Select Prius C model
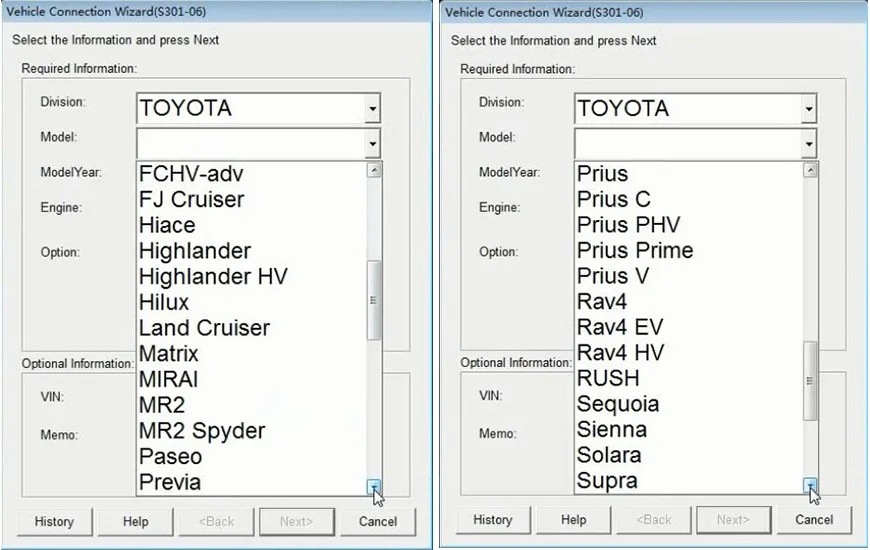 click(689, 199)
